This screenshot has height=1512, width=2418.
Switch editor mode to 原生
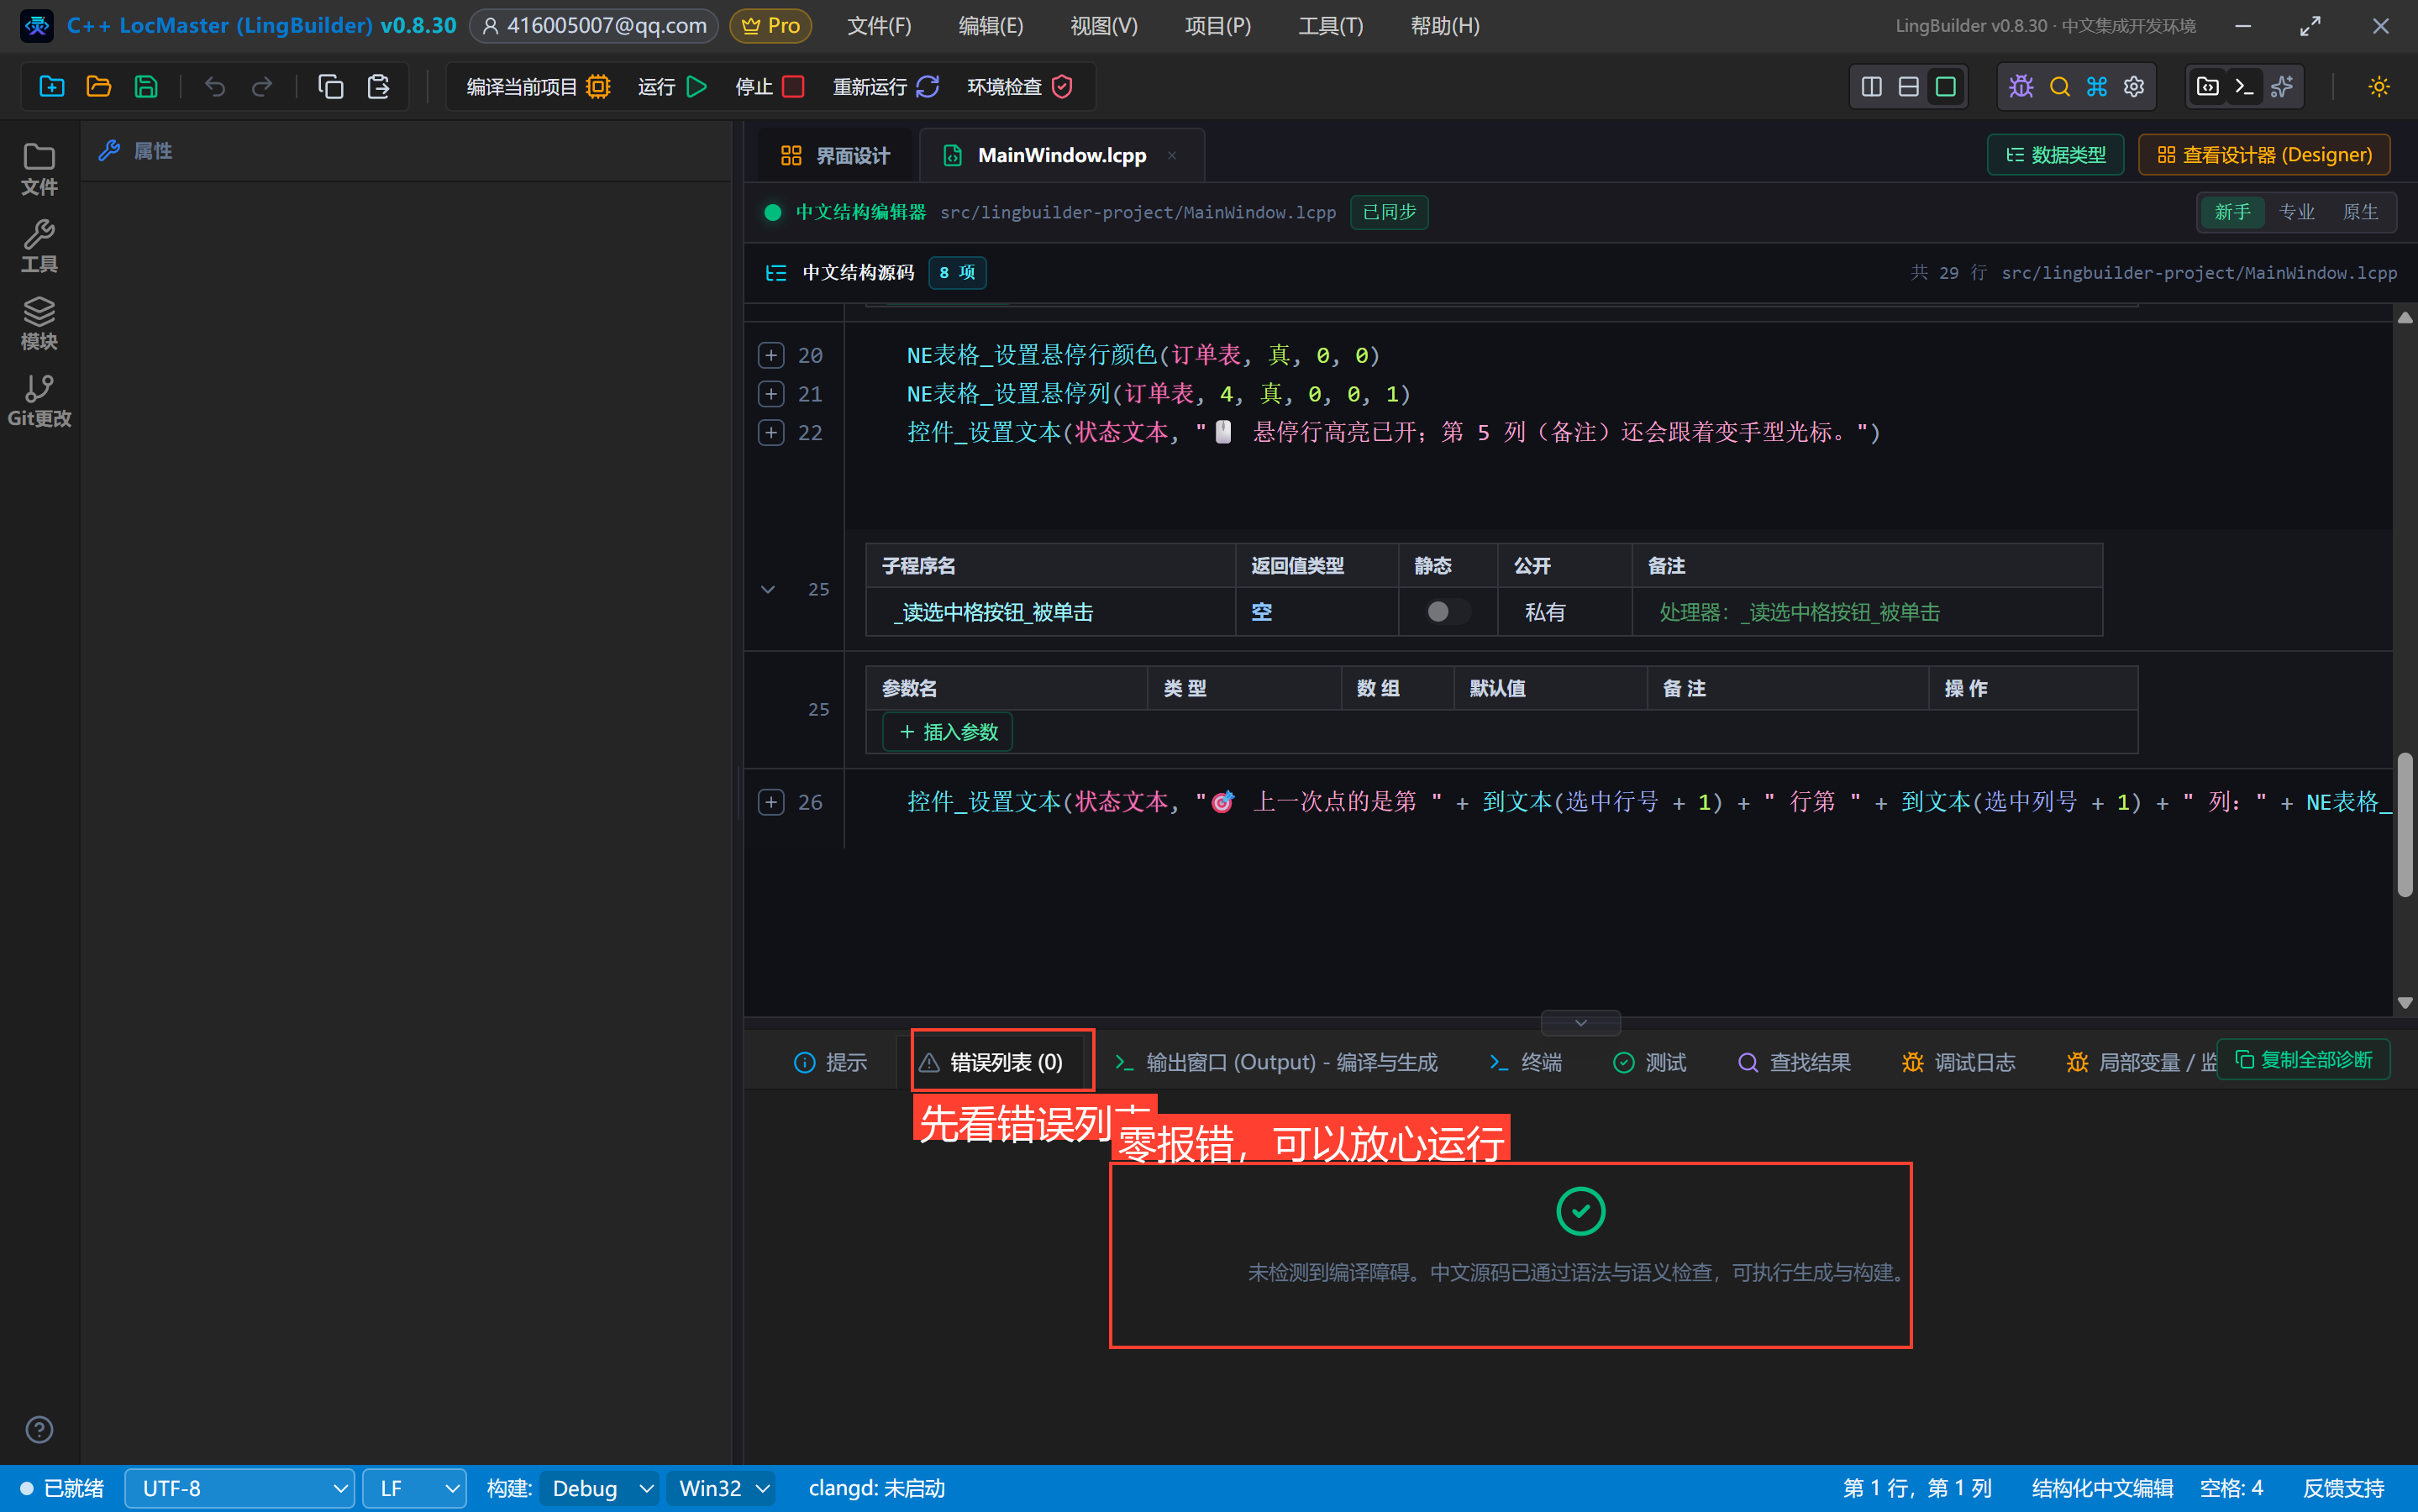pos(2360,212)
